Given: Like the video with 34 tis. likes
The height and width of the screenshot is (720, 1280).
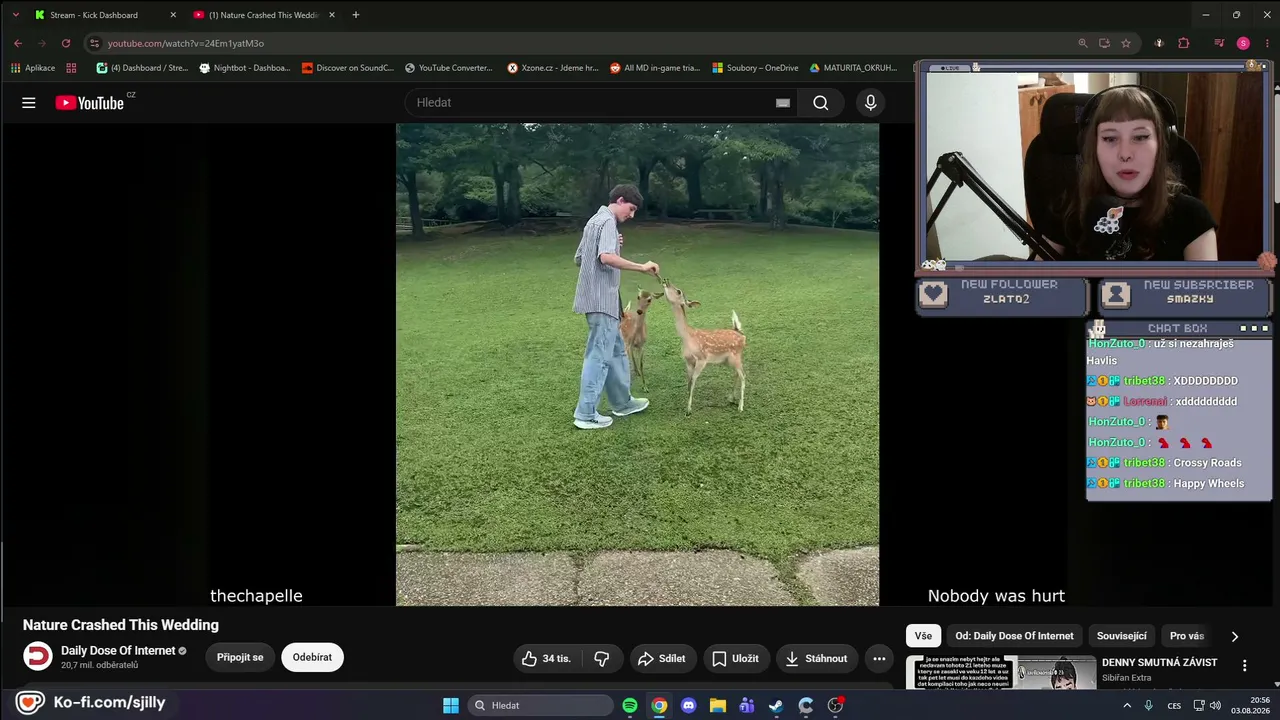Looking at the screenshot, I should pyautogui.click(x=546, y=658).
